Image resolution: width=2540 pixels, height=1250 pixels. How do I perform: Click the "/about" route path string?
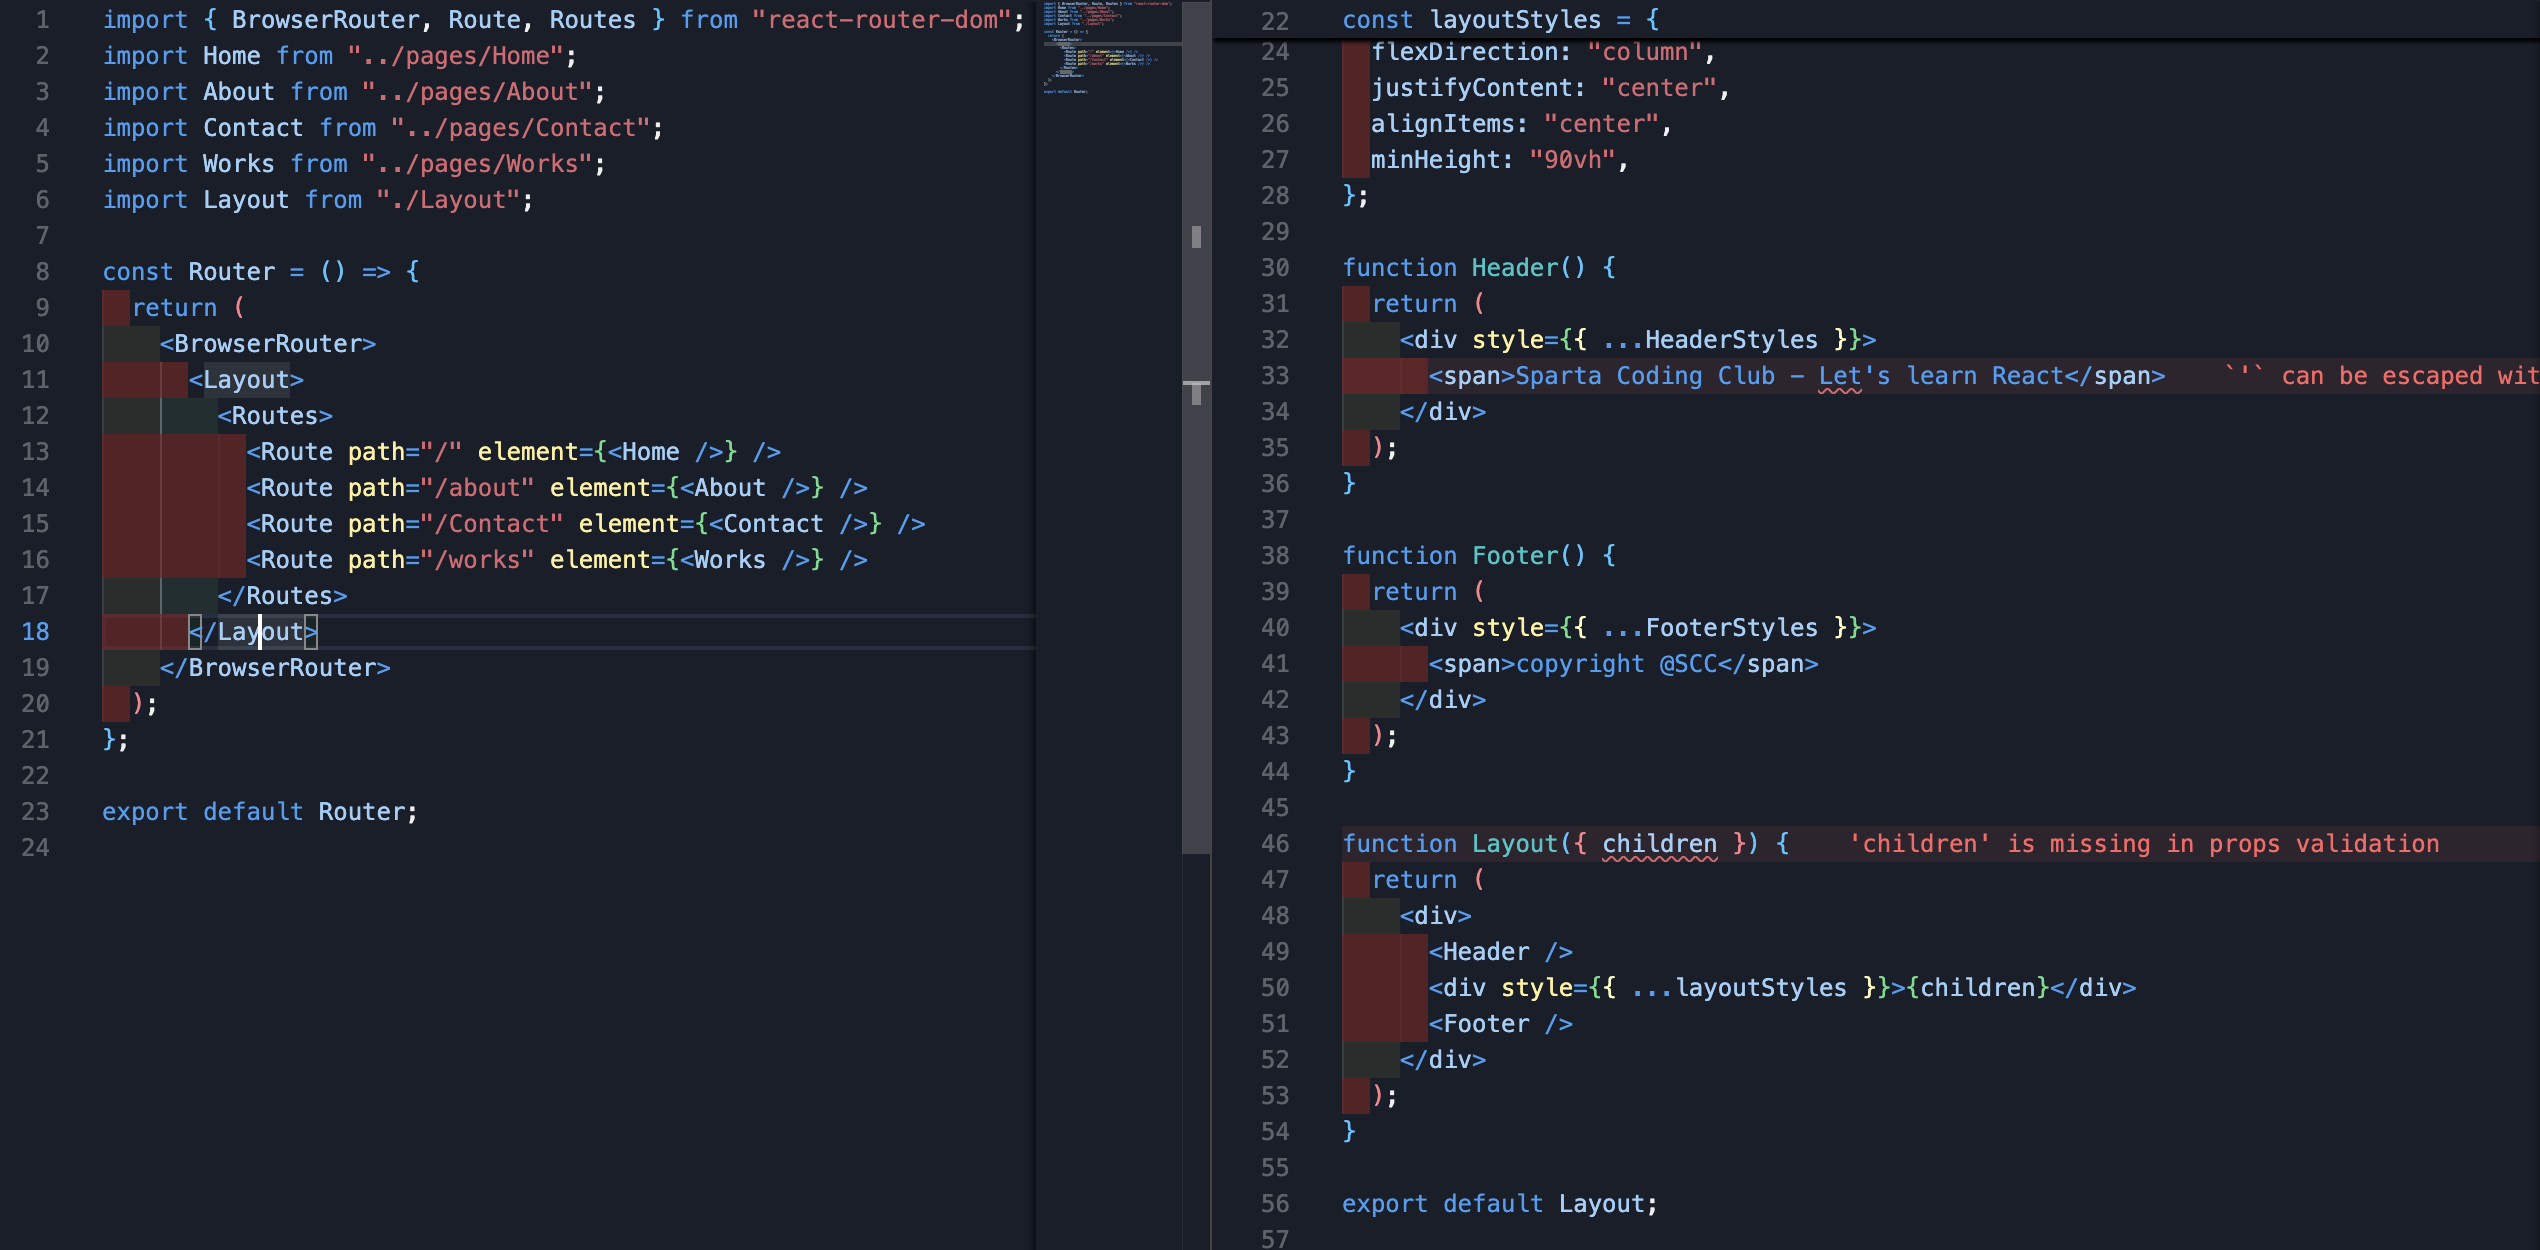coord(477,488)
